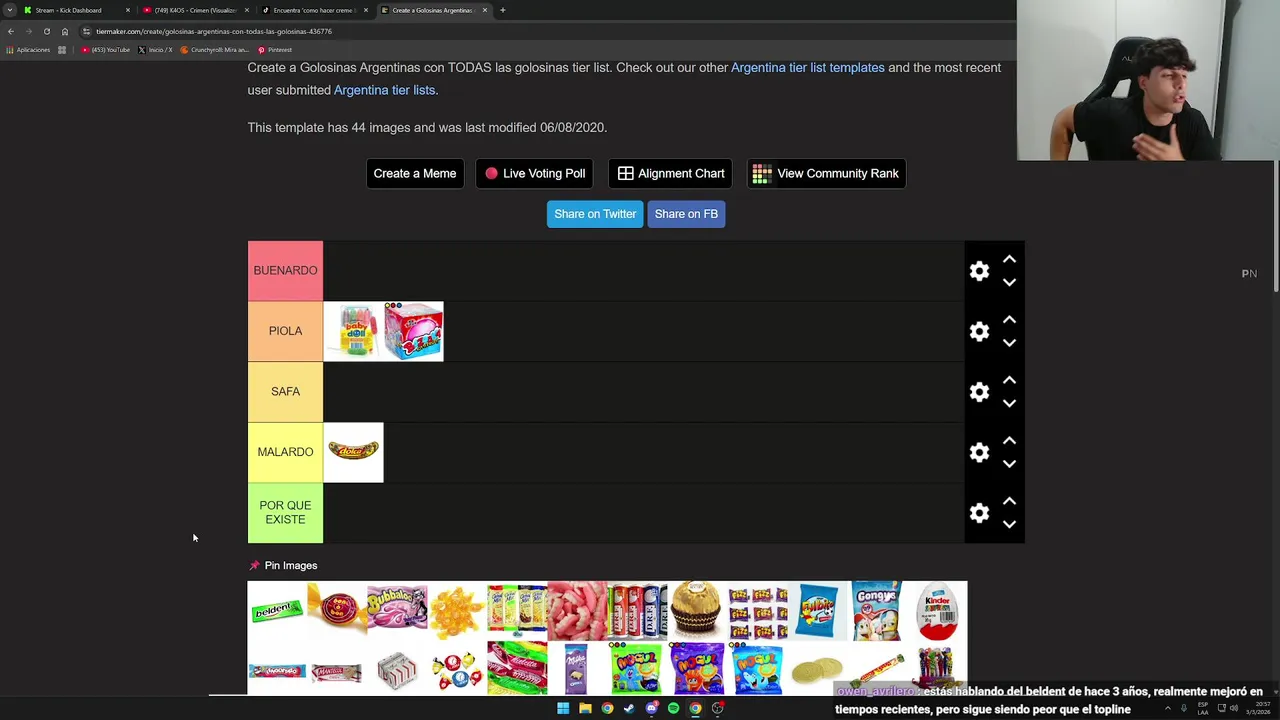The image size is (1280, 720).
Task: Select the Bubbaloo gum image
Action: pos(397,611)
